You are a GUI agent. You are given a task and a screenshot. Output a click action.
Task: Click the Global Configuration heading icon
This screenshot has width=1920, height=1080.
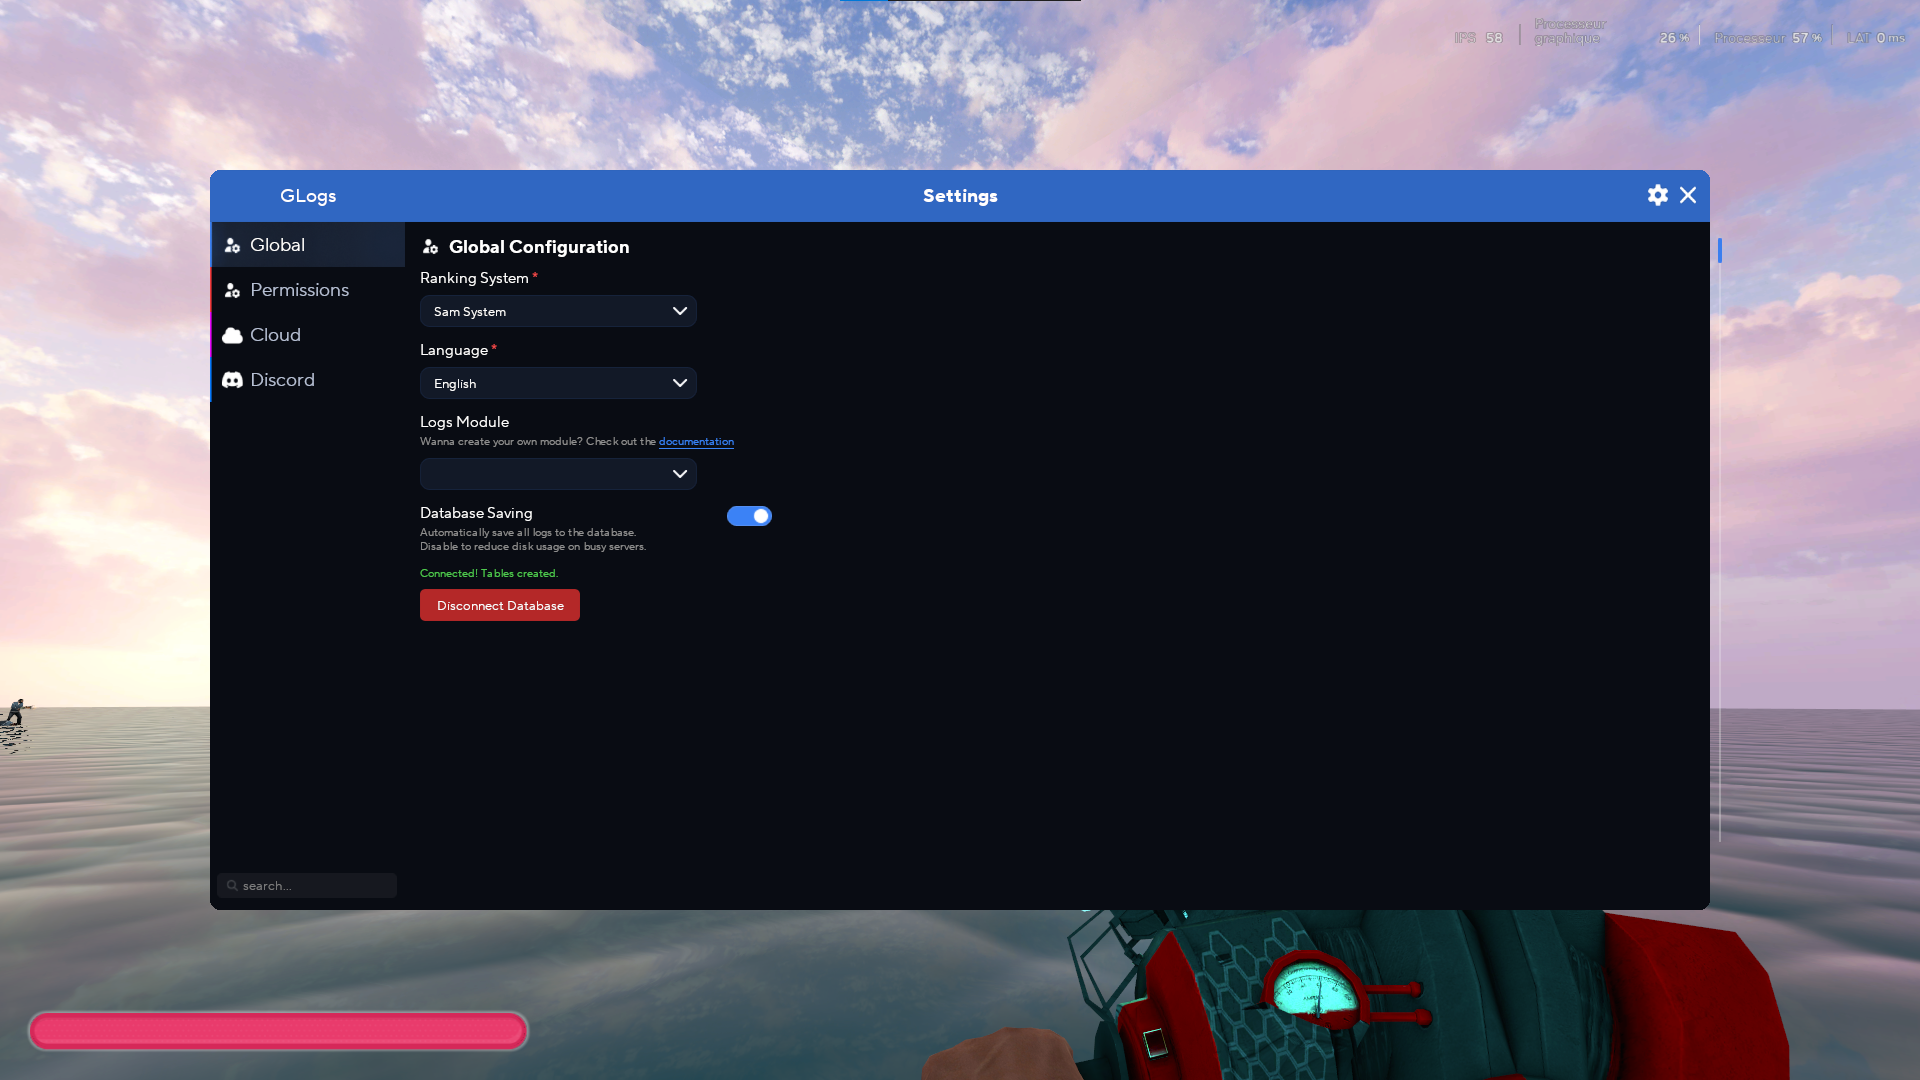click(430, 247)
